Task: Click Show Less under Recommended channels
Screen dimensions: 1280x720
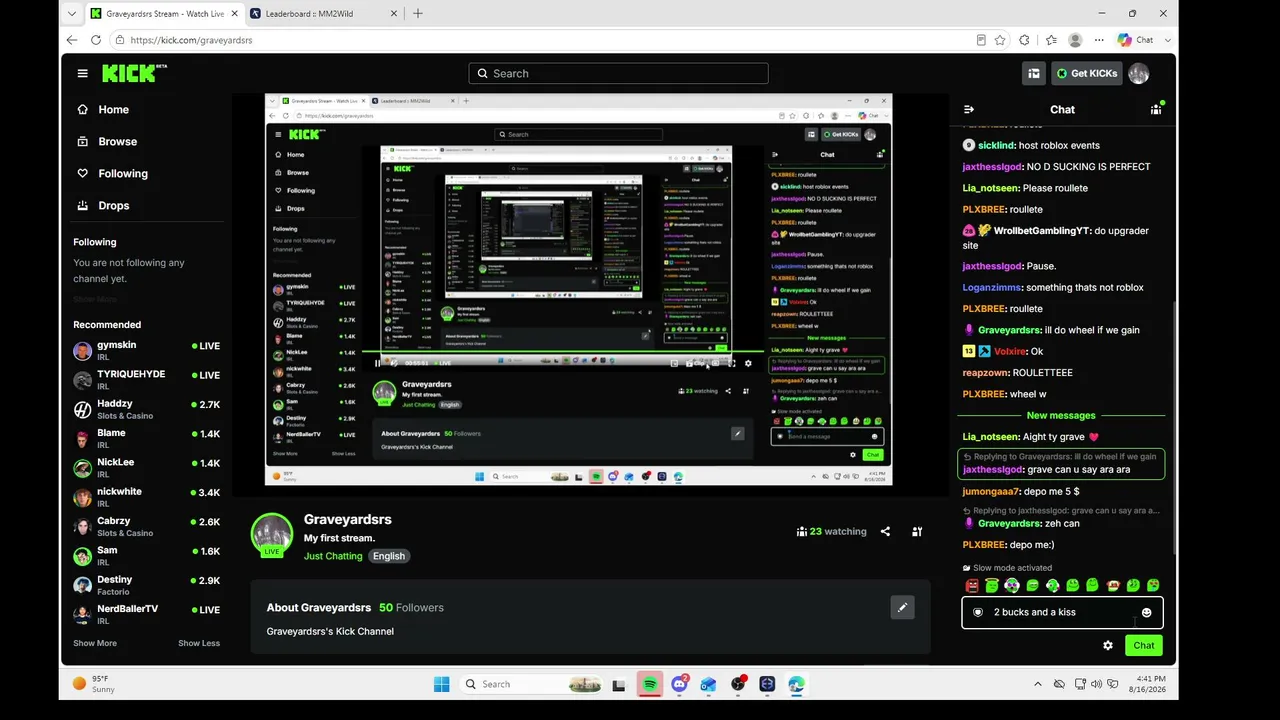Action: [x=199, y=643]
